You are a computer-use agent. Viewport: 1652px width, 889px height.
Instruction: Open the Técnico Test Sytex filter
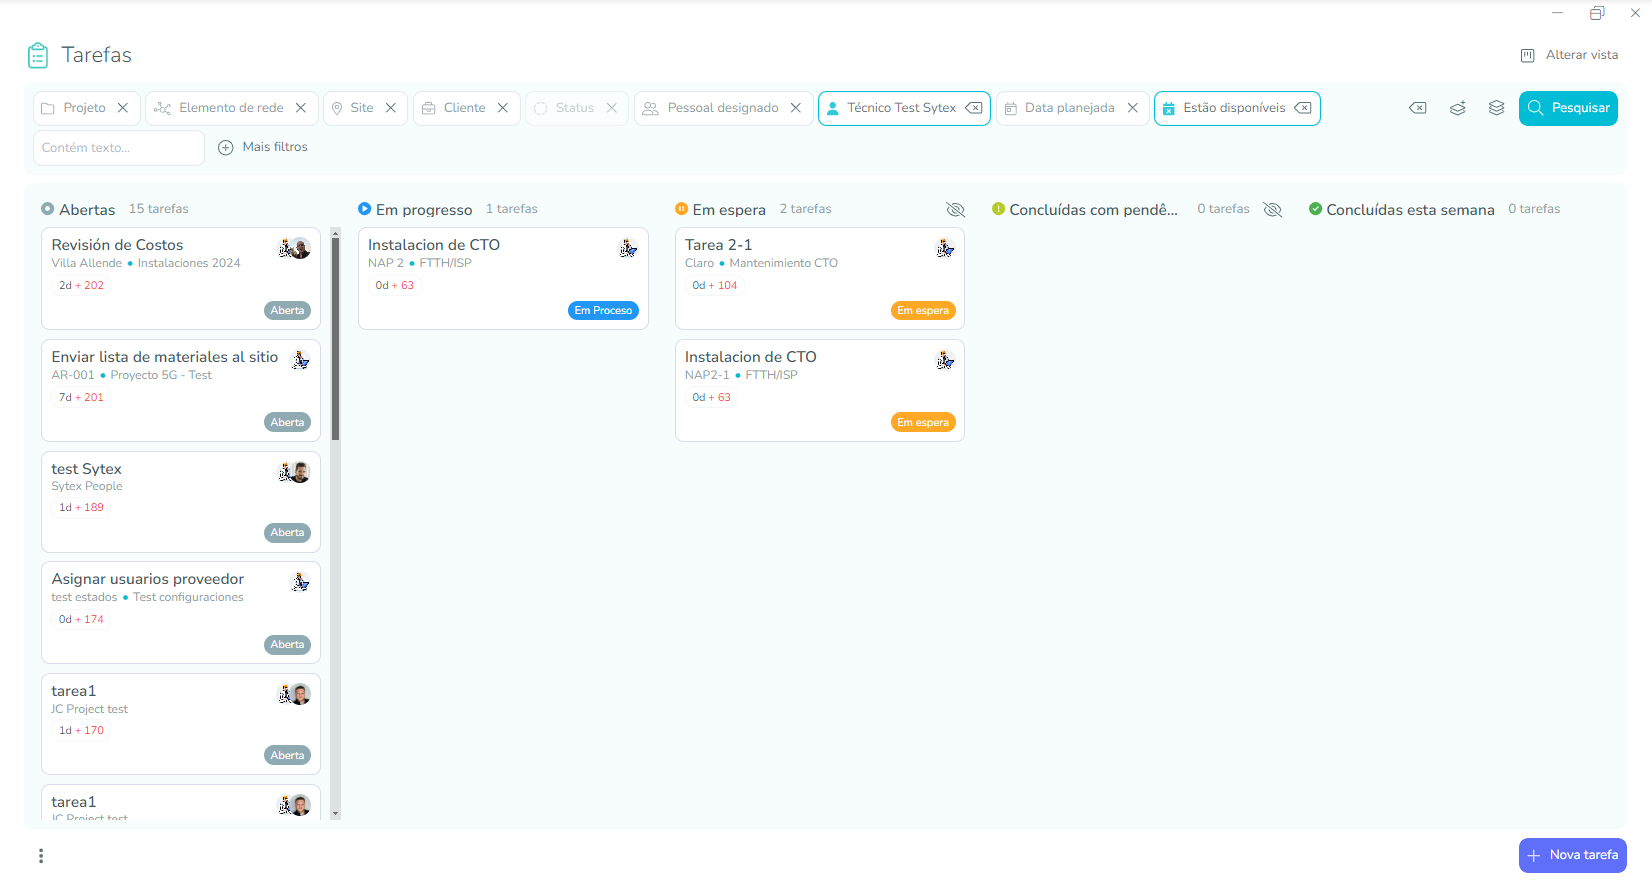(891, 108)
